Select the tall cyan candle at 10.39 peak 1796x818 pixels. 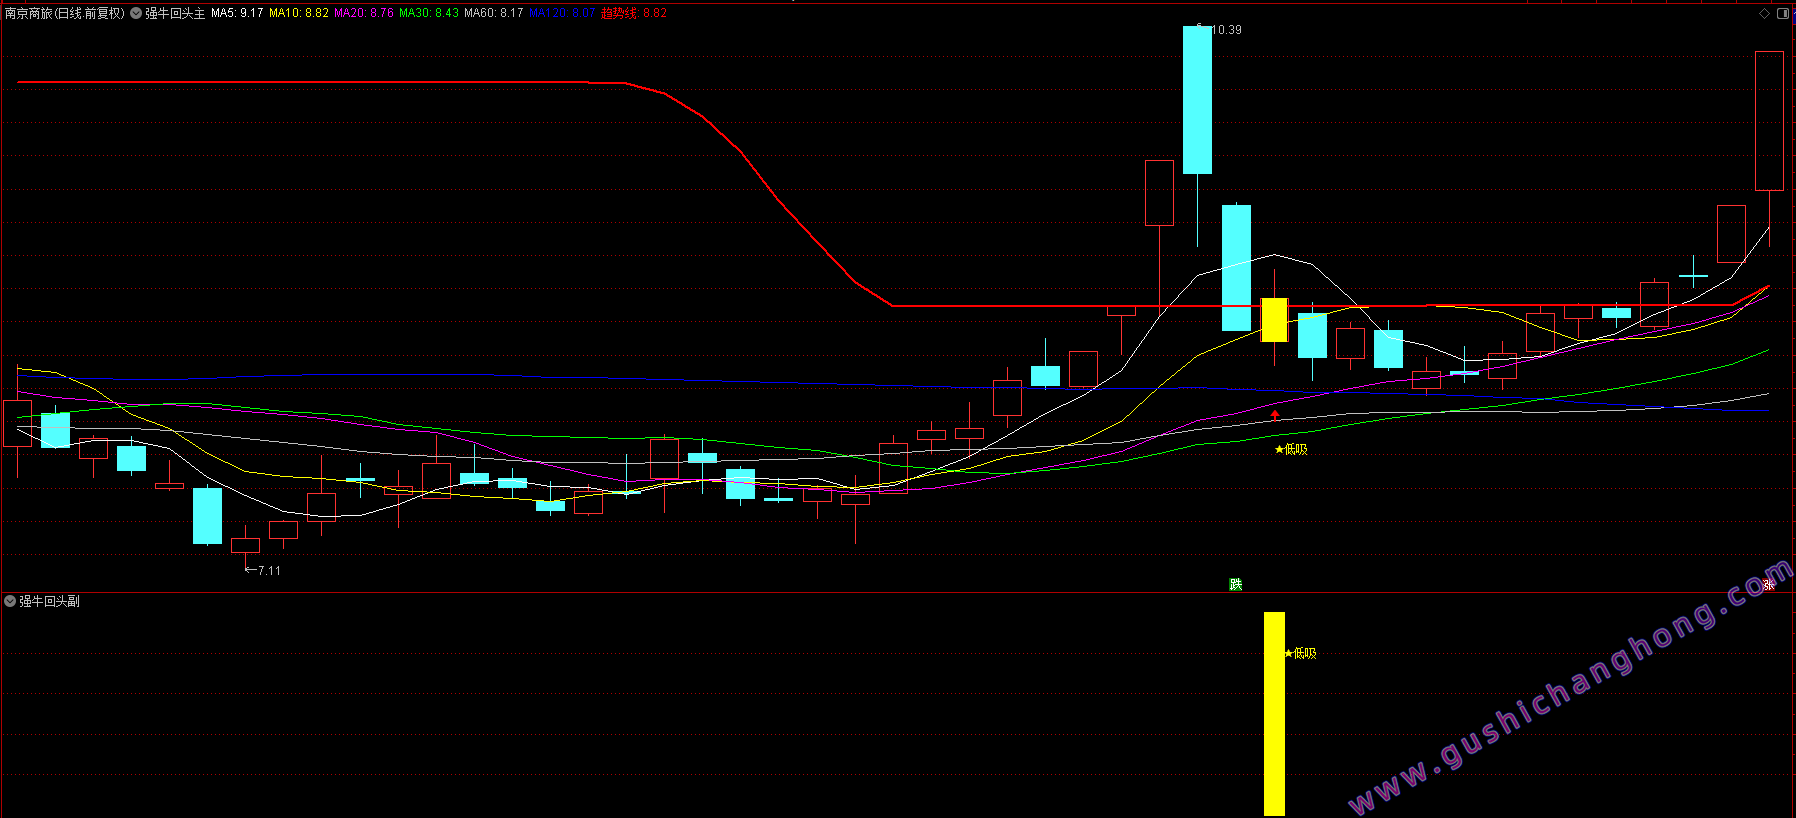click(x=1197, y=100)
